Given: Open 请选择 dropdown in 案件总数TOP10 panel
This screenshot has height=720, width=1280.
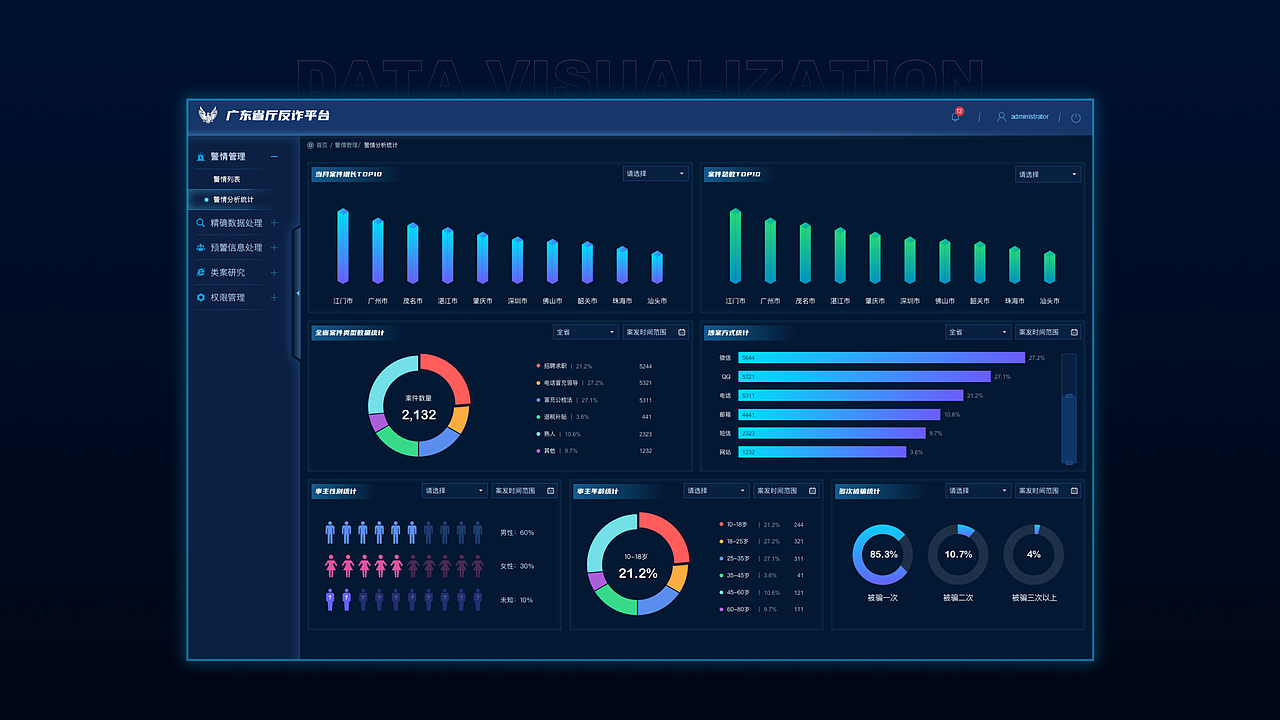Looking at the screenshot, I should click(1048, 174).
